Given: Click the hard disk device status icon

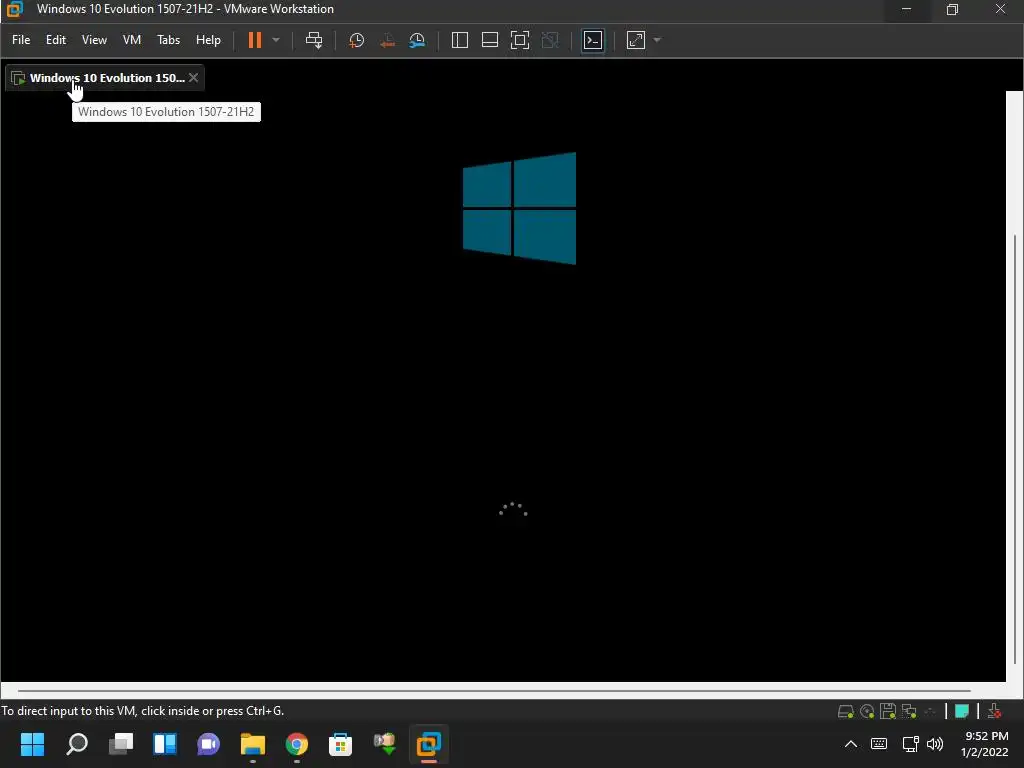Looking at the screenshot, I should (x=846, y=711).
